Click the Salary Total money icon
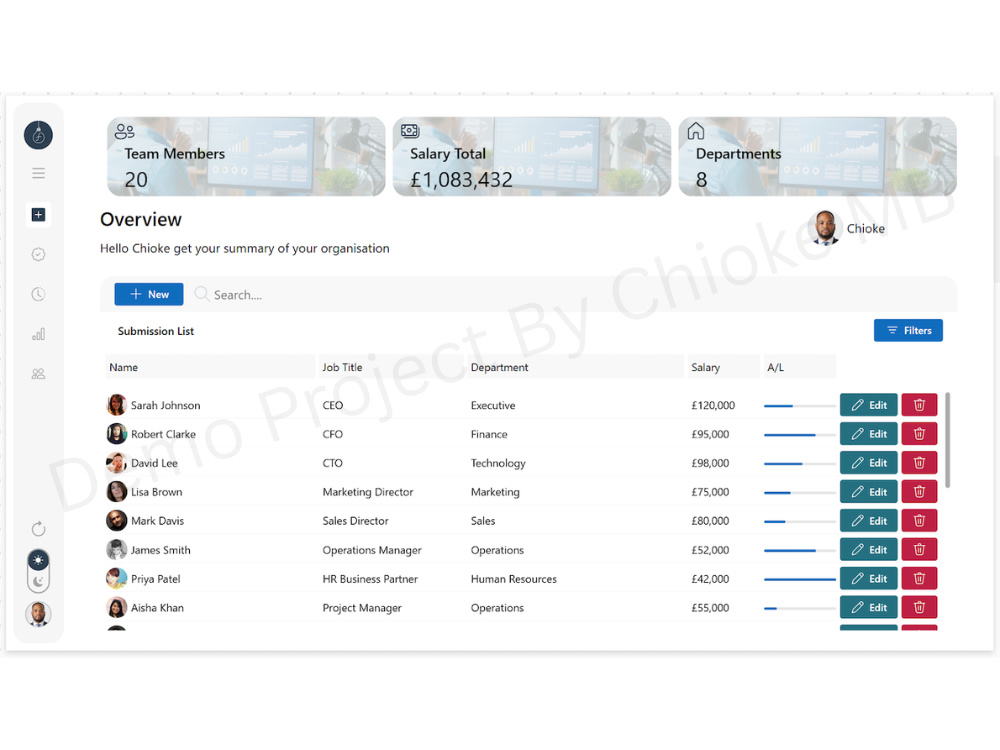This screenshot has height=750, width=1000. pyautogui.click(x=409, y=131)
